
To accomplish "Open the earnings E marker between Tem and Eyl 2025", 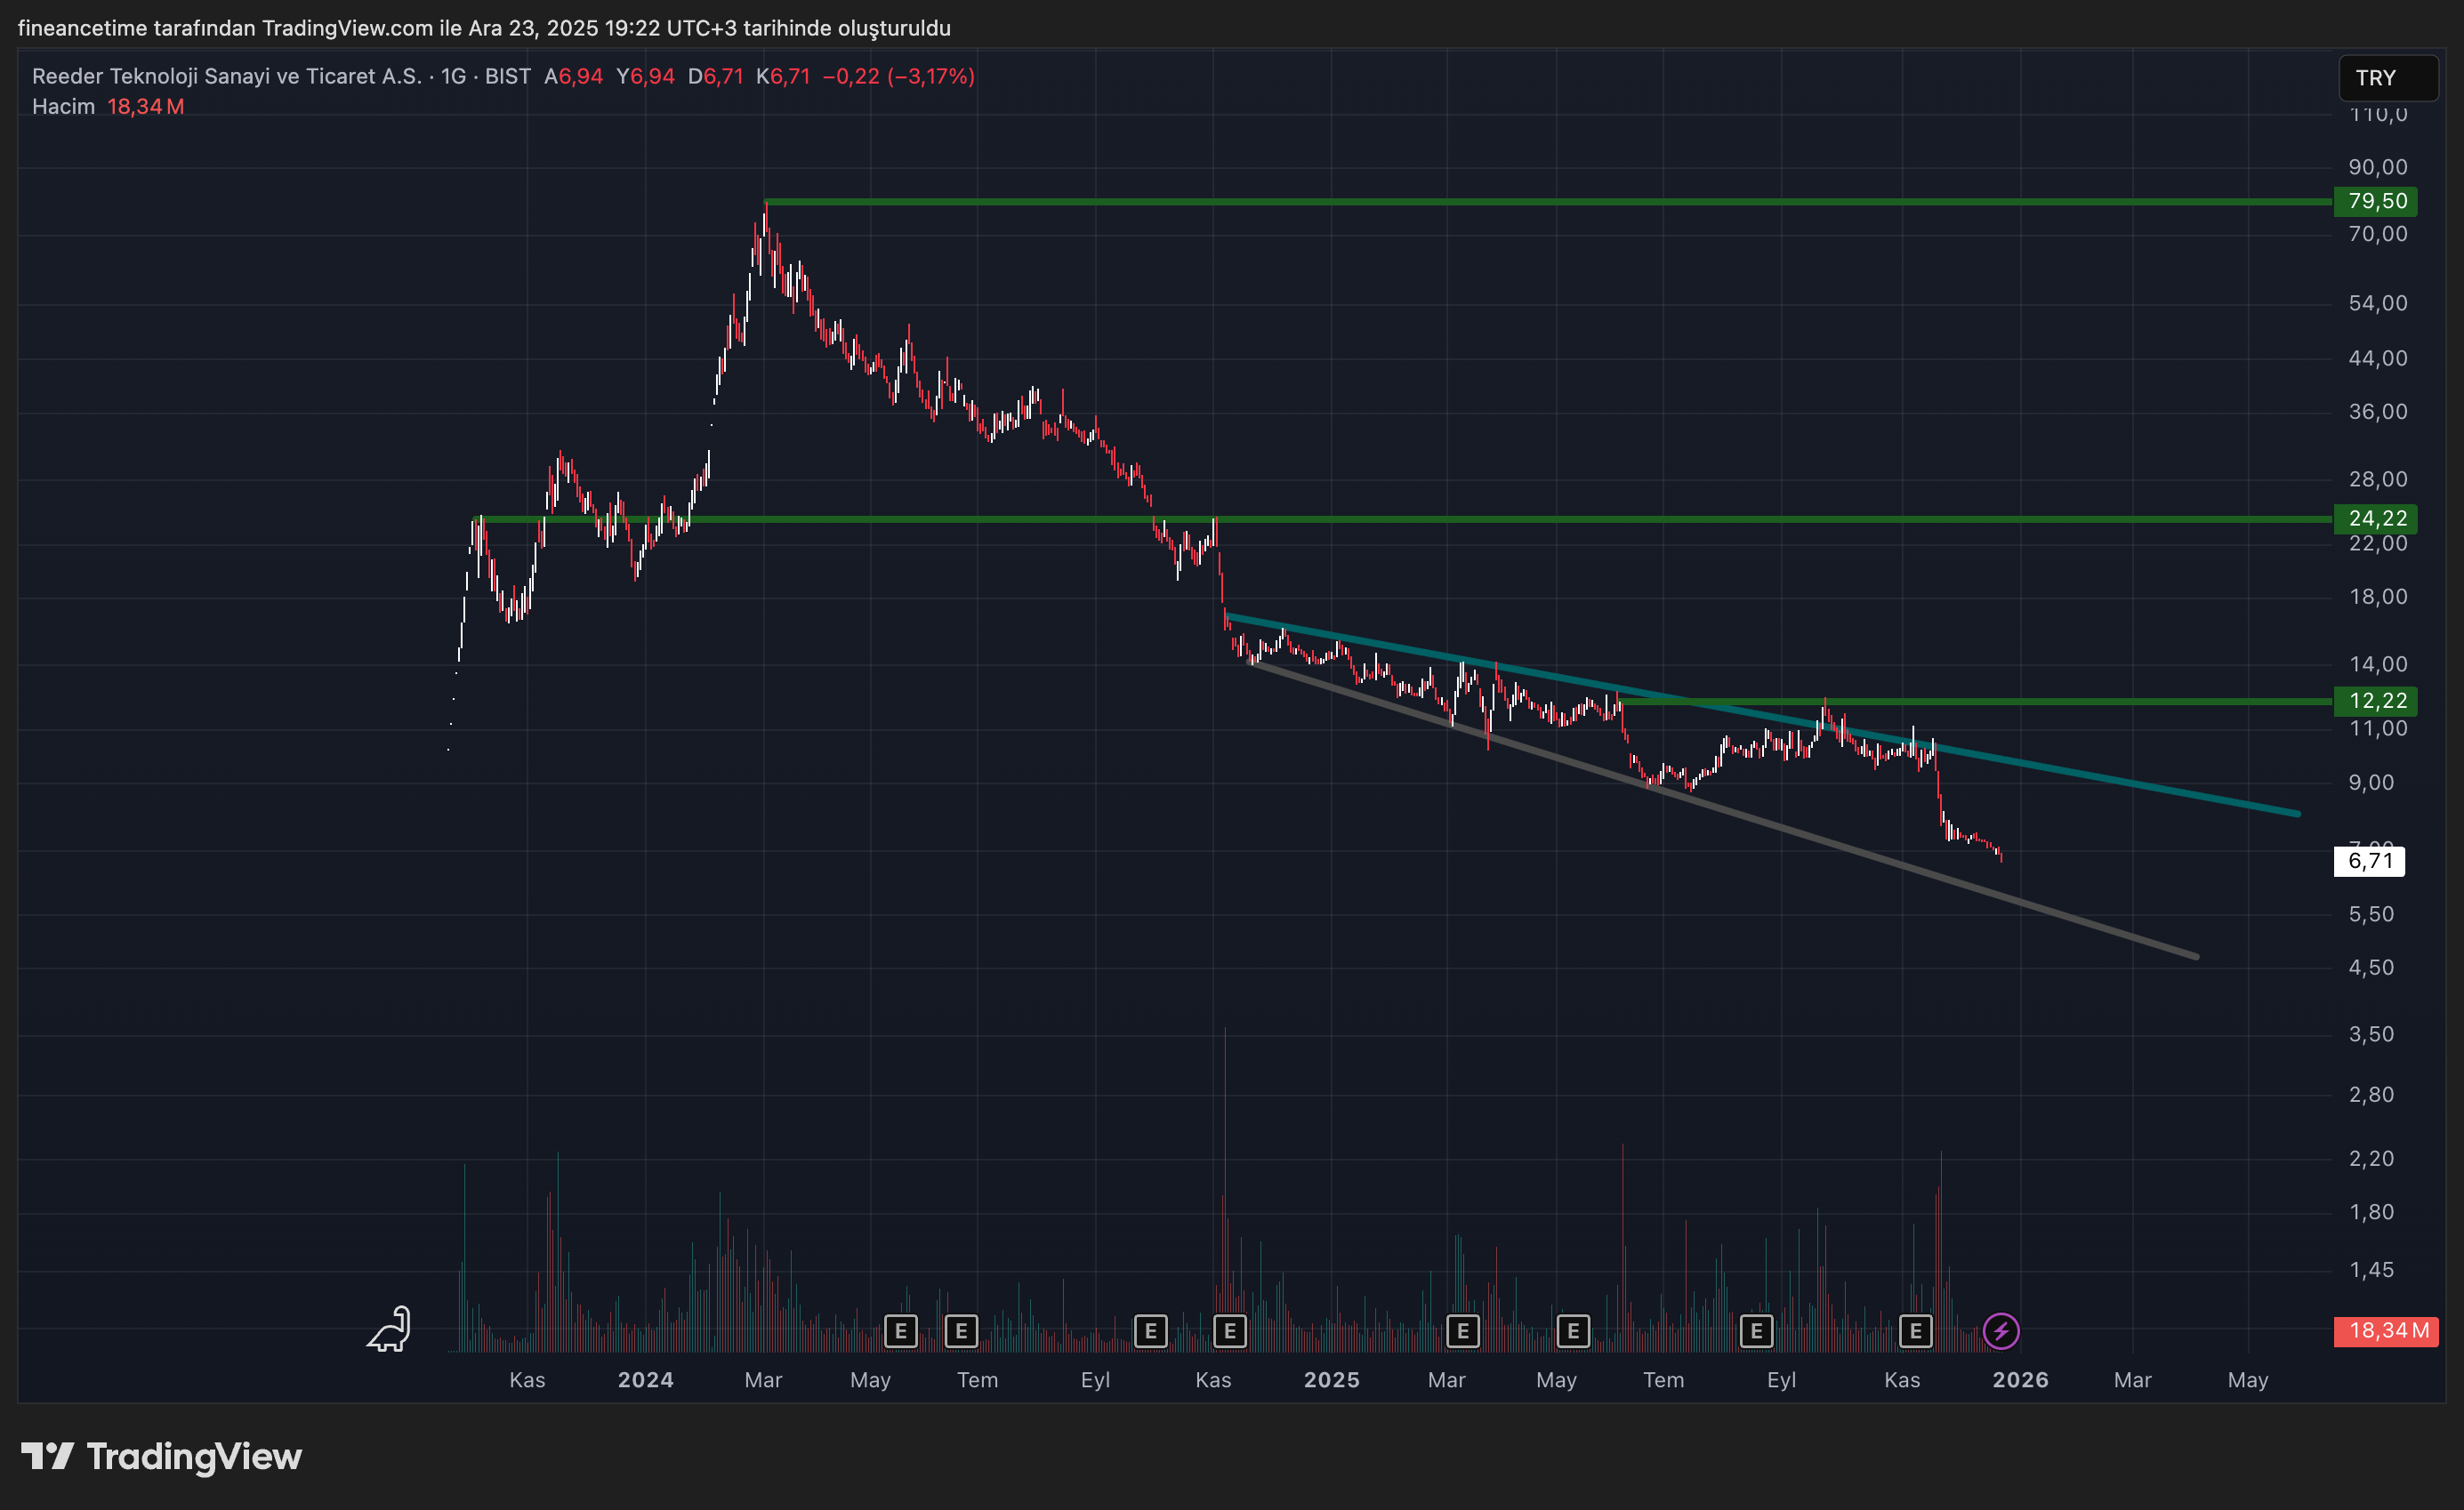I will pos(1756,1331).
